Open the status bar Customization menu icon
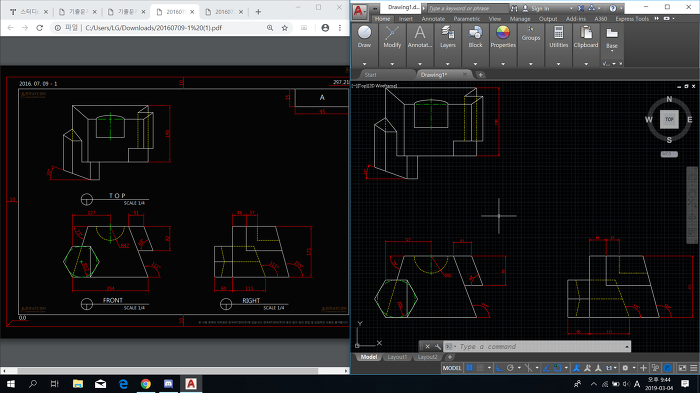This screenshot has width=700, height=393. 693,368
